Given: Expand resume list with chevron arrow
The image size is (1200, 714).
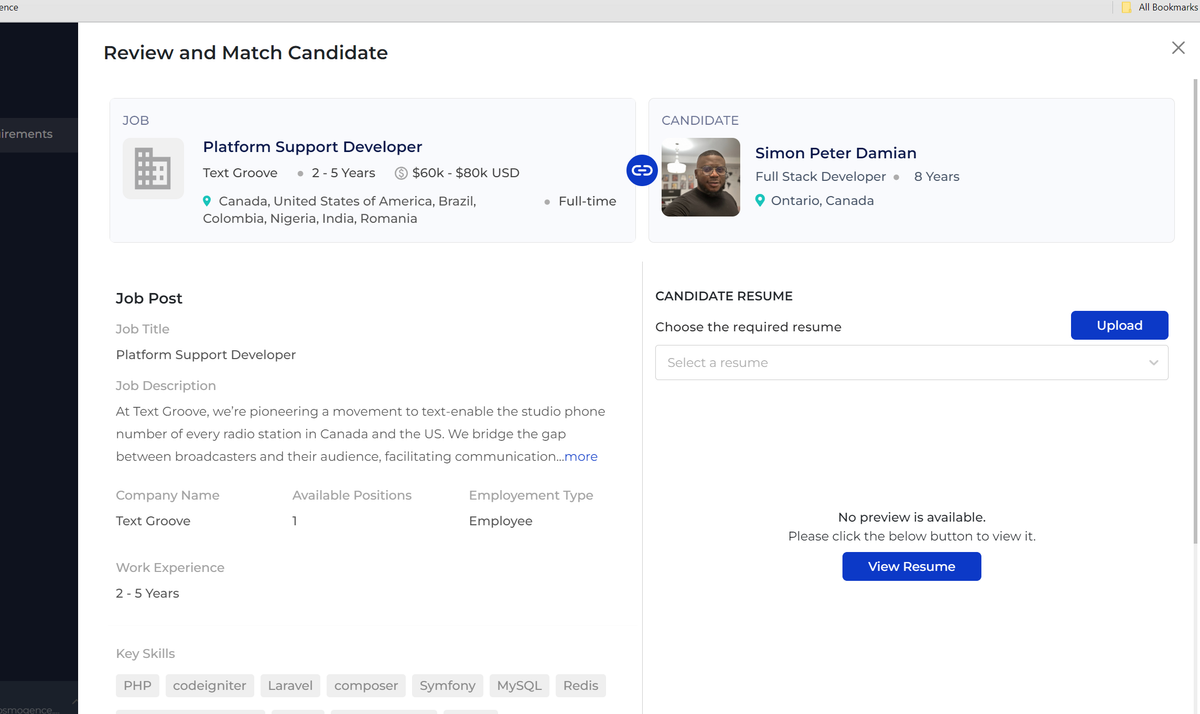Looking at the screenshot, I should tap(1153, 363).
